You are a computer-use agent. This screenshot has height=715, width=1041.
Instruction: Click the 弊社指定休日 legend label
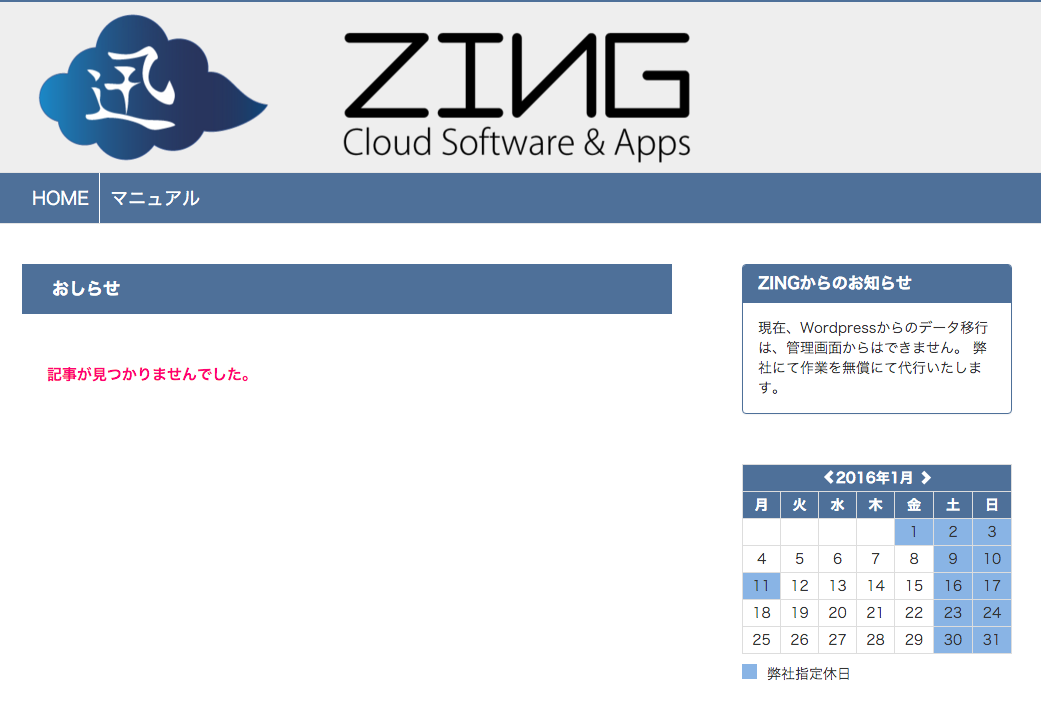click(808, 674)
